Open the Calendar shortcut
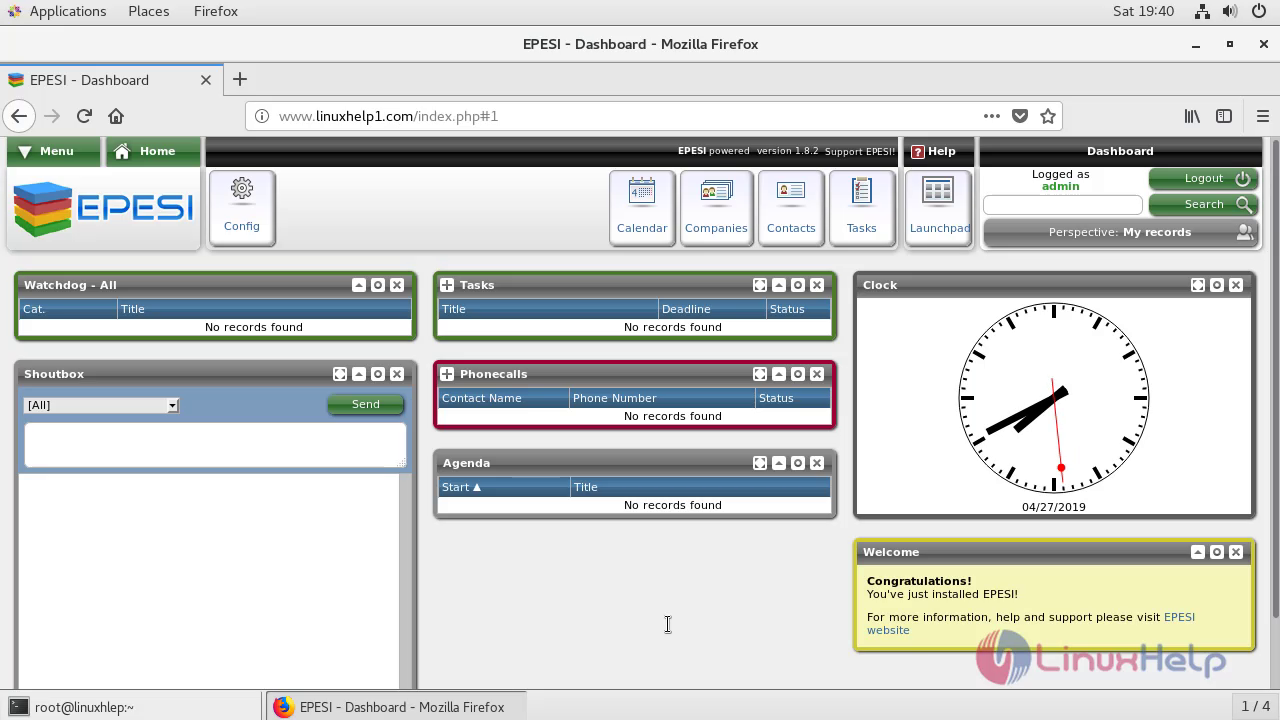The width and height of the screenshot is (1280, 720). [642, 207]
